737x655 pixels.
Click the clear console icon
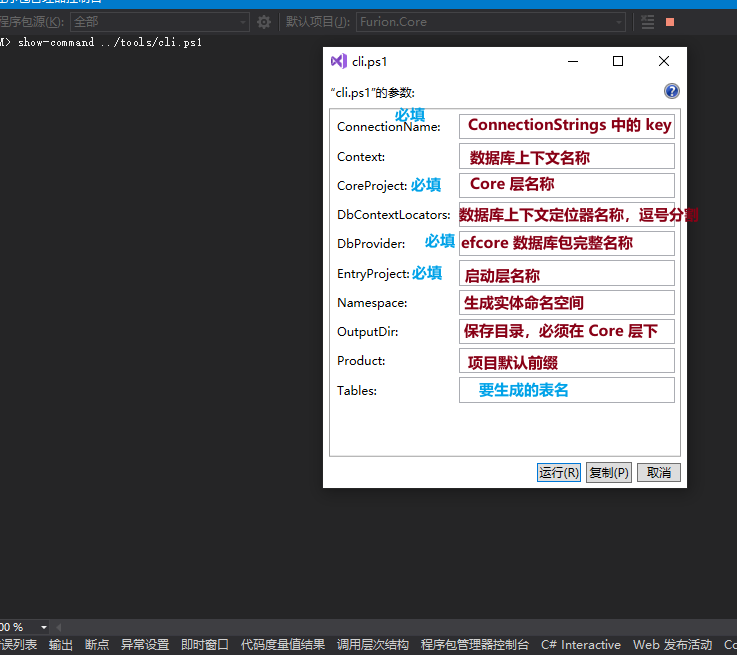(x=648, y=22)
